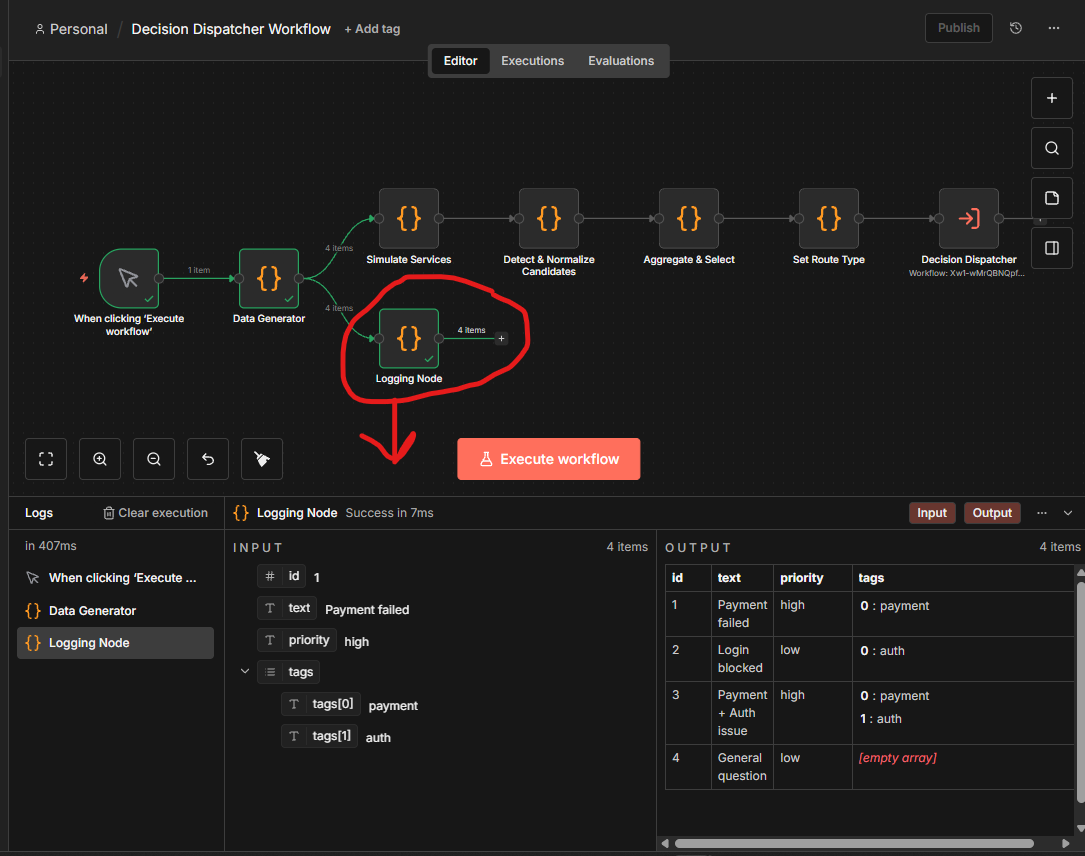The image size is (1085, 856).
Task: Collapse the tags array in the Input panel
Action: pyautogui.click(x=244, y=671)
